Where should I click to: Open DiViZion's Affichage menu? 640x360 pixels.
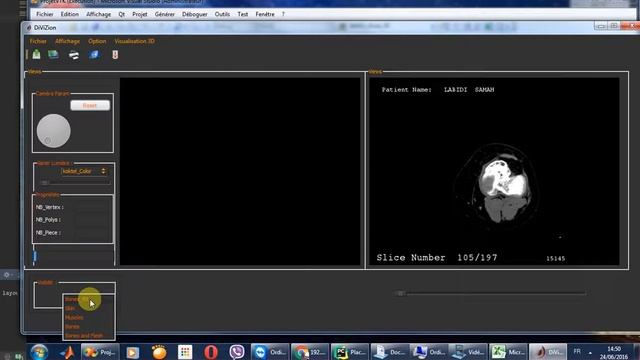67,41
